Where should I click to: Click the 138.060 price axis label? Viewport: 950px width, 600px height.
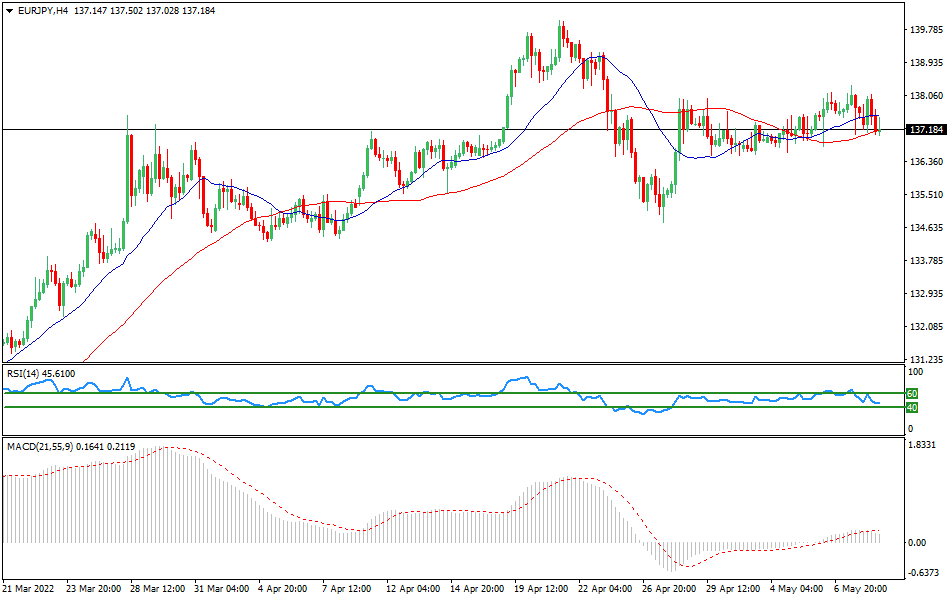coord(925,96)
